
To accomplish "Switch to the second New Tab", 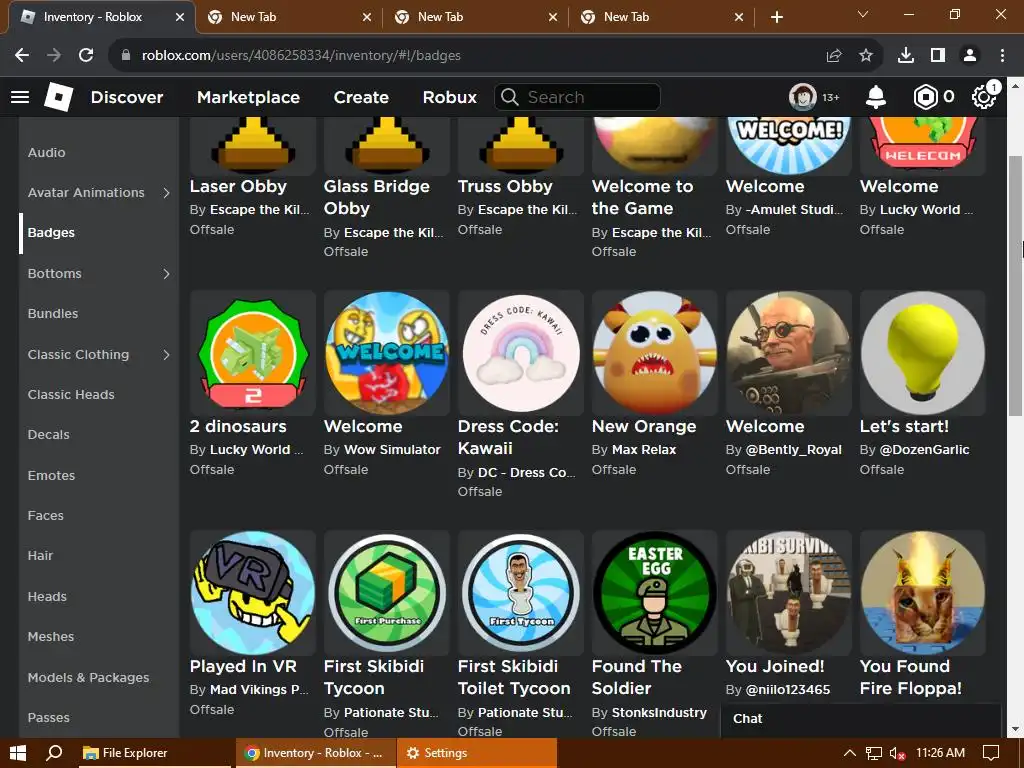I will [x=477, y=17].
